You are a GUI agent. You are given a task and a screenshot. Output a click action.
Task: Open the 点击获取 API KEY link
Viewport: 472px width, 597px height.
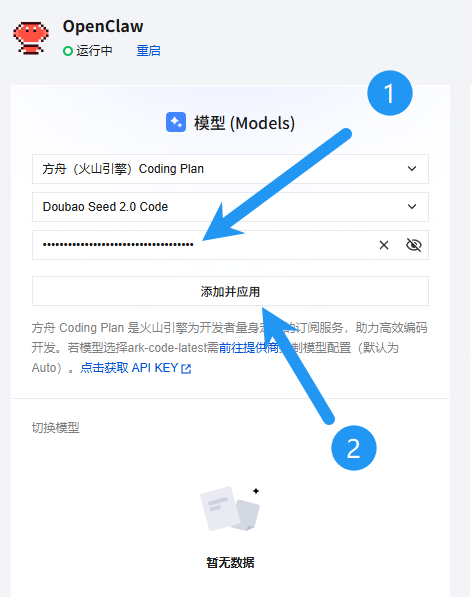129,368
